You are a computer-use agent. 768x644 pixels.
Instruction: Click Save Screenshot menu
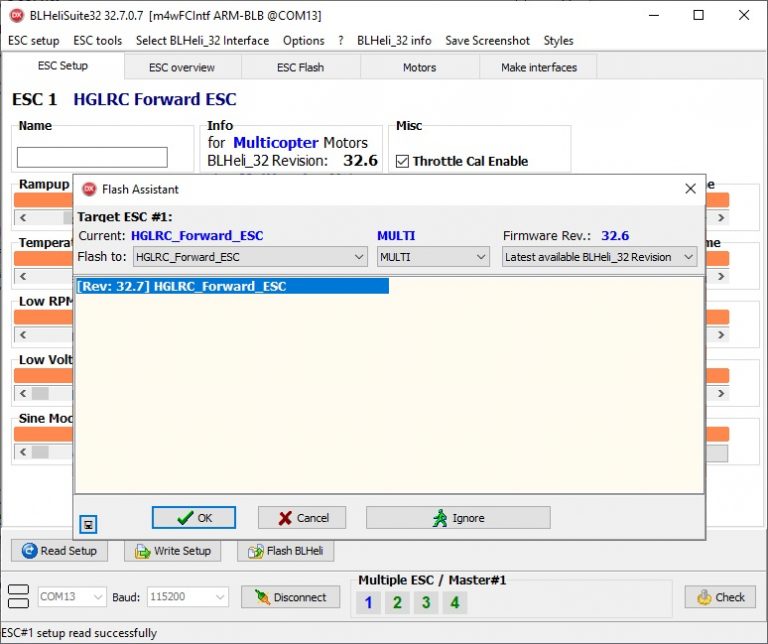tap(487, 41)
